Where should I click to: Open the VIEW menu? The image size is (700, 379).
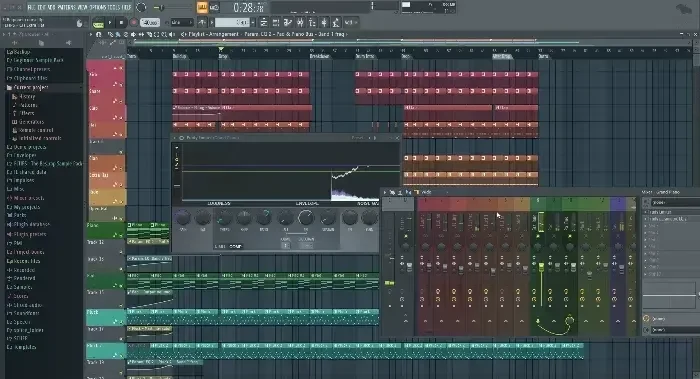[83, 8]
